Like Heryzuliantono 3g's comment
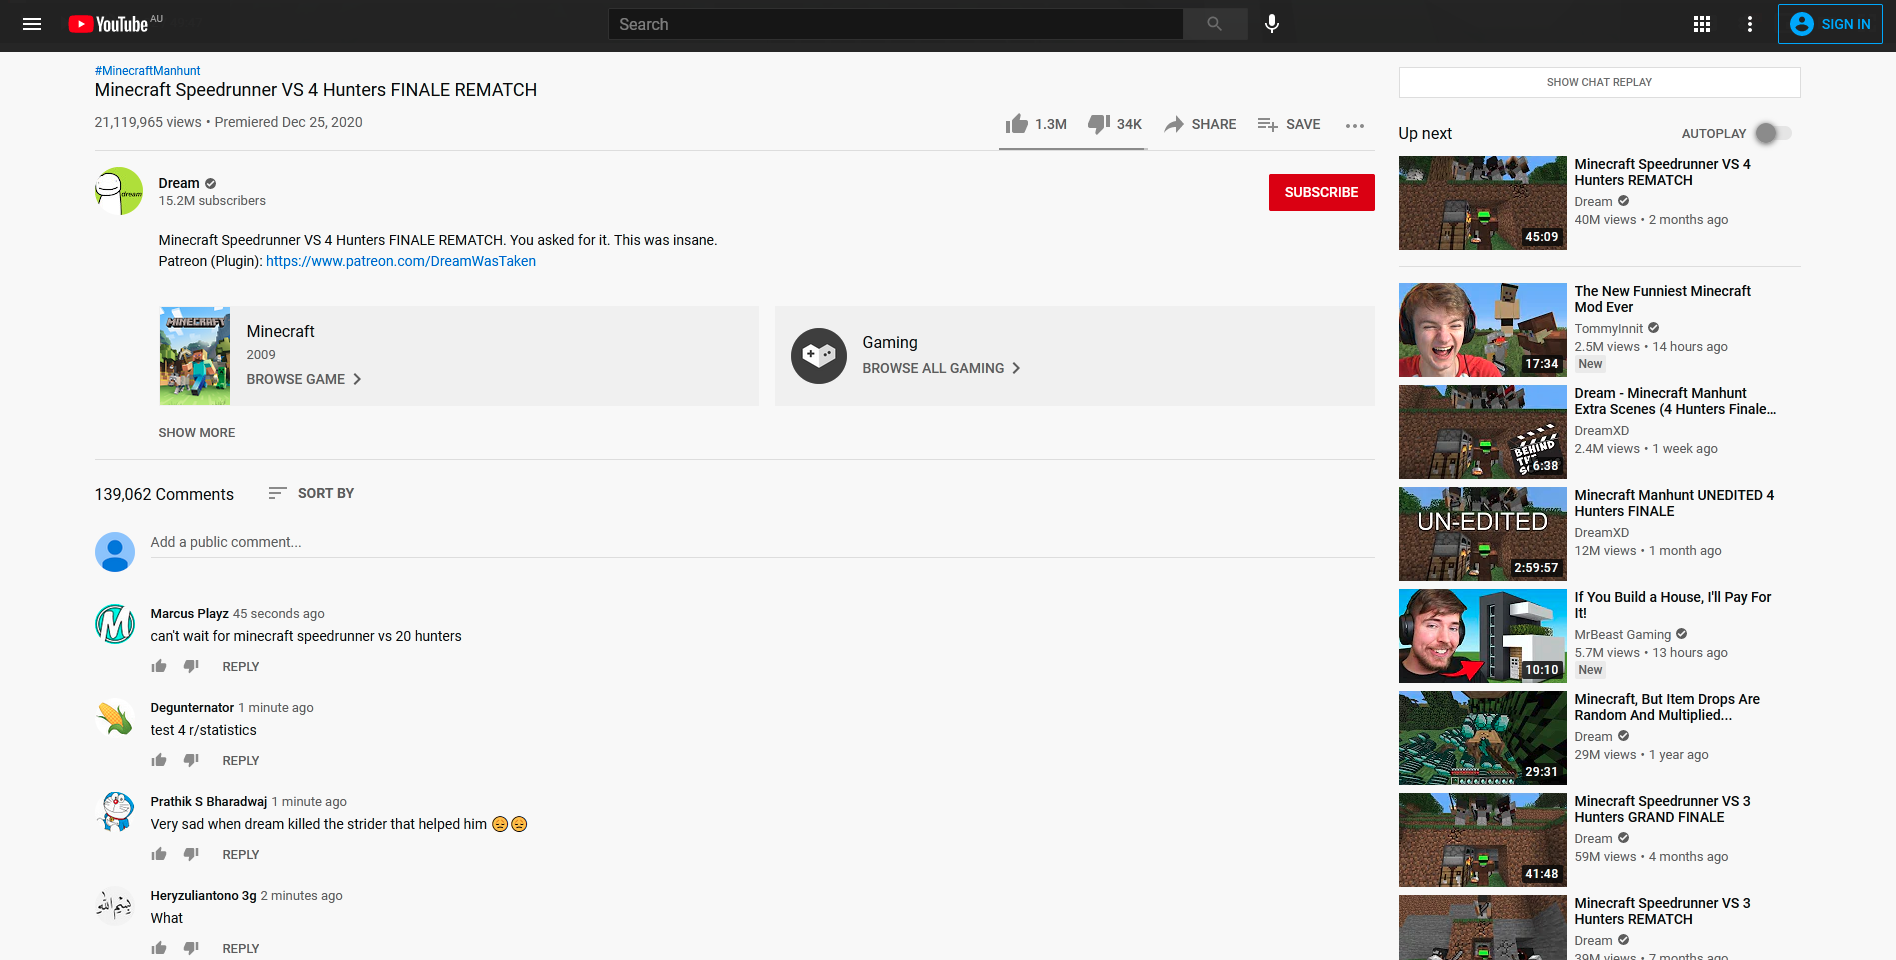The width and height of the screenshot is (1896, 960). pyautogui.click(x=159, y=948)
